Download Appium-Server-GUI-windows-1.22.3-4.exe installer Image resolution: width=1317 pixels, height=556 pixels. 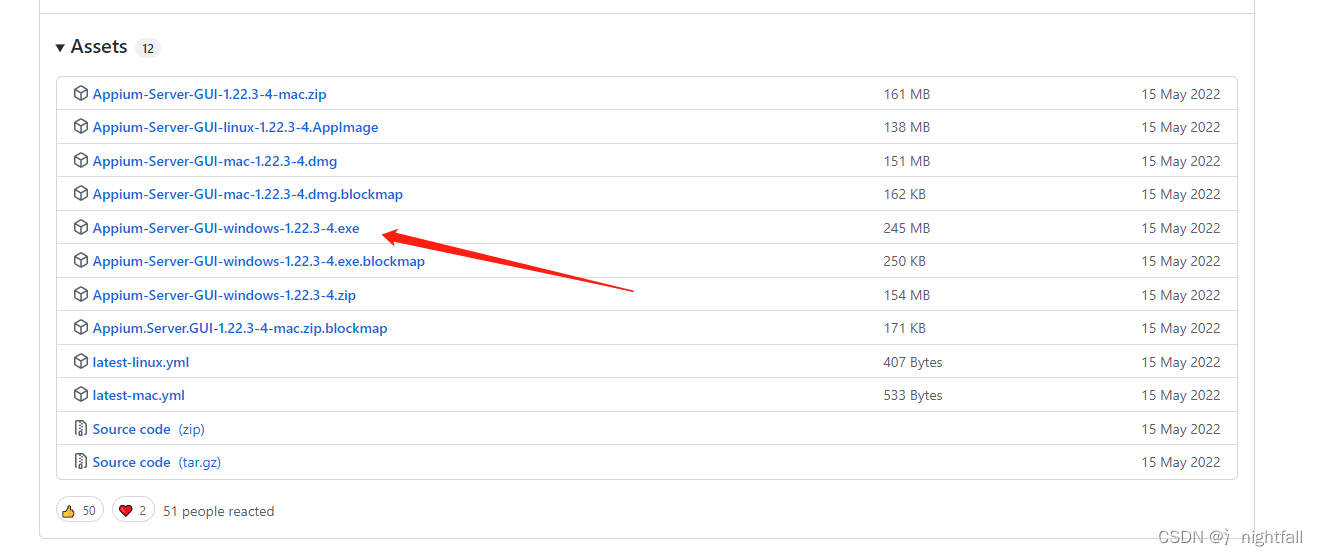(x=226, y=228)
